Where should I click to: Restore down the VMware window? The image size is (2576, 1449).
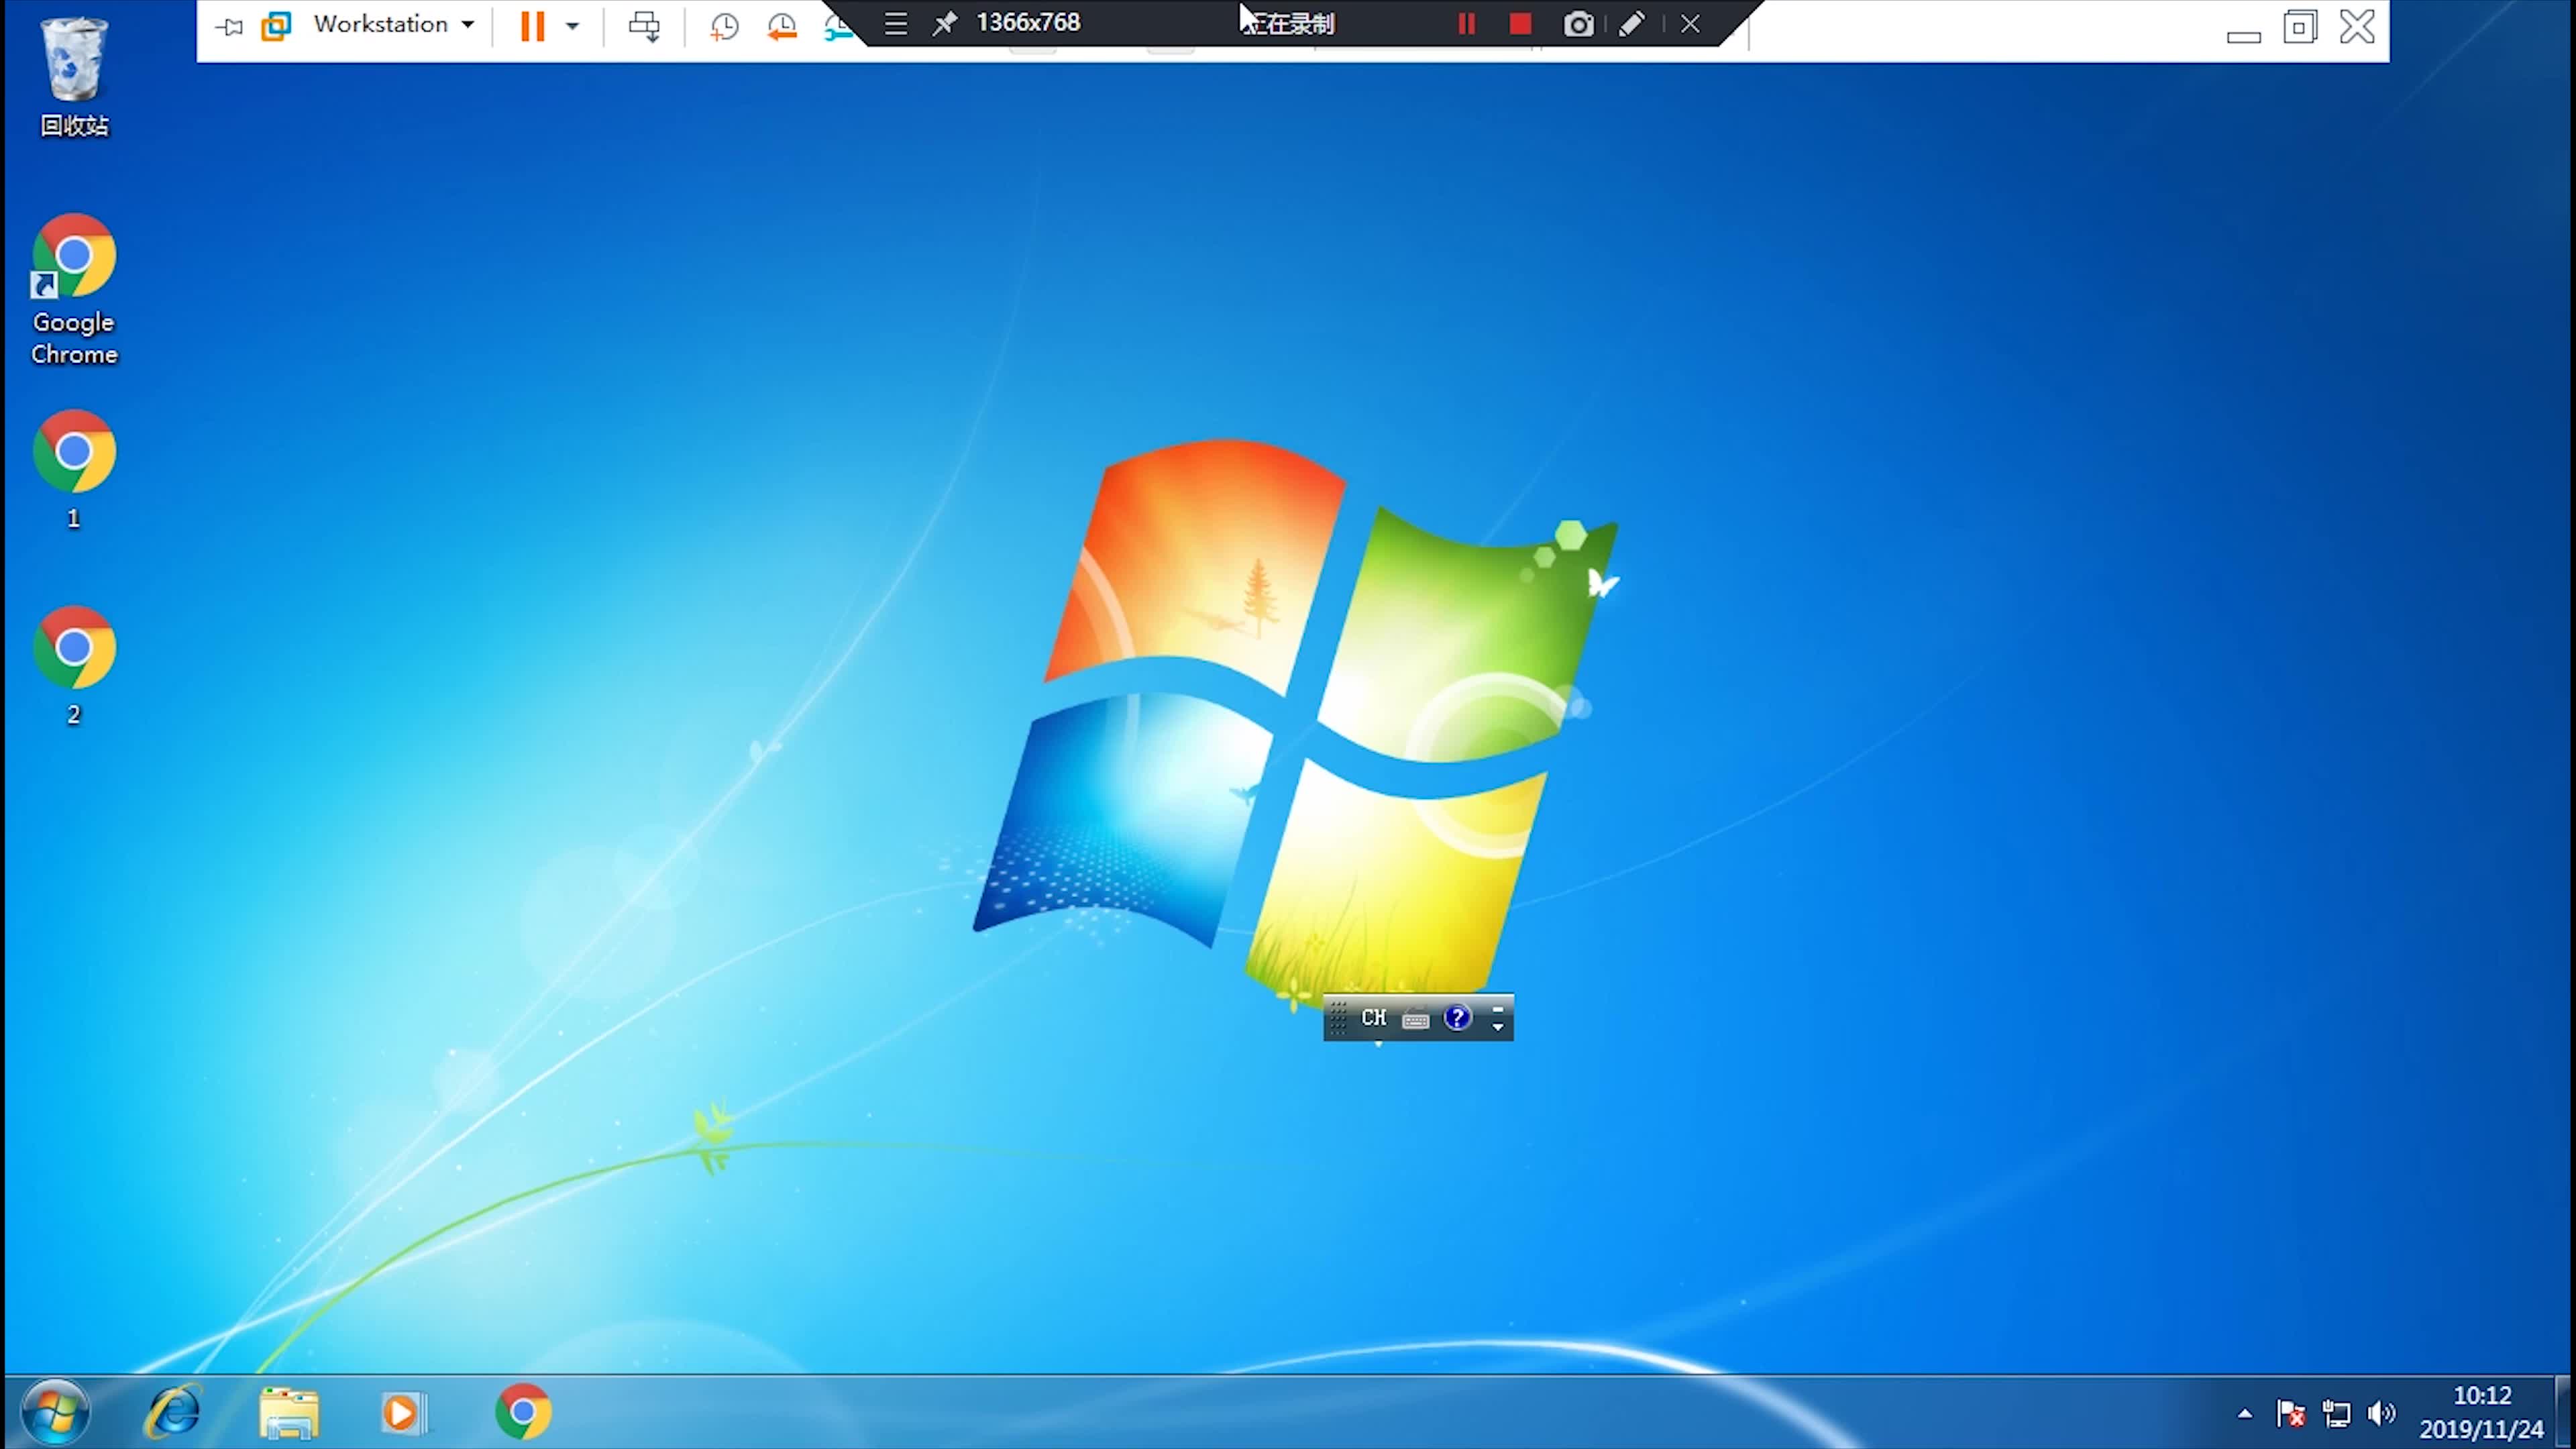pos(2300,27)
